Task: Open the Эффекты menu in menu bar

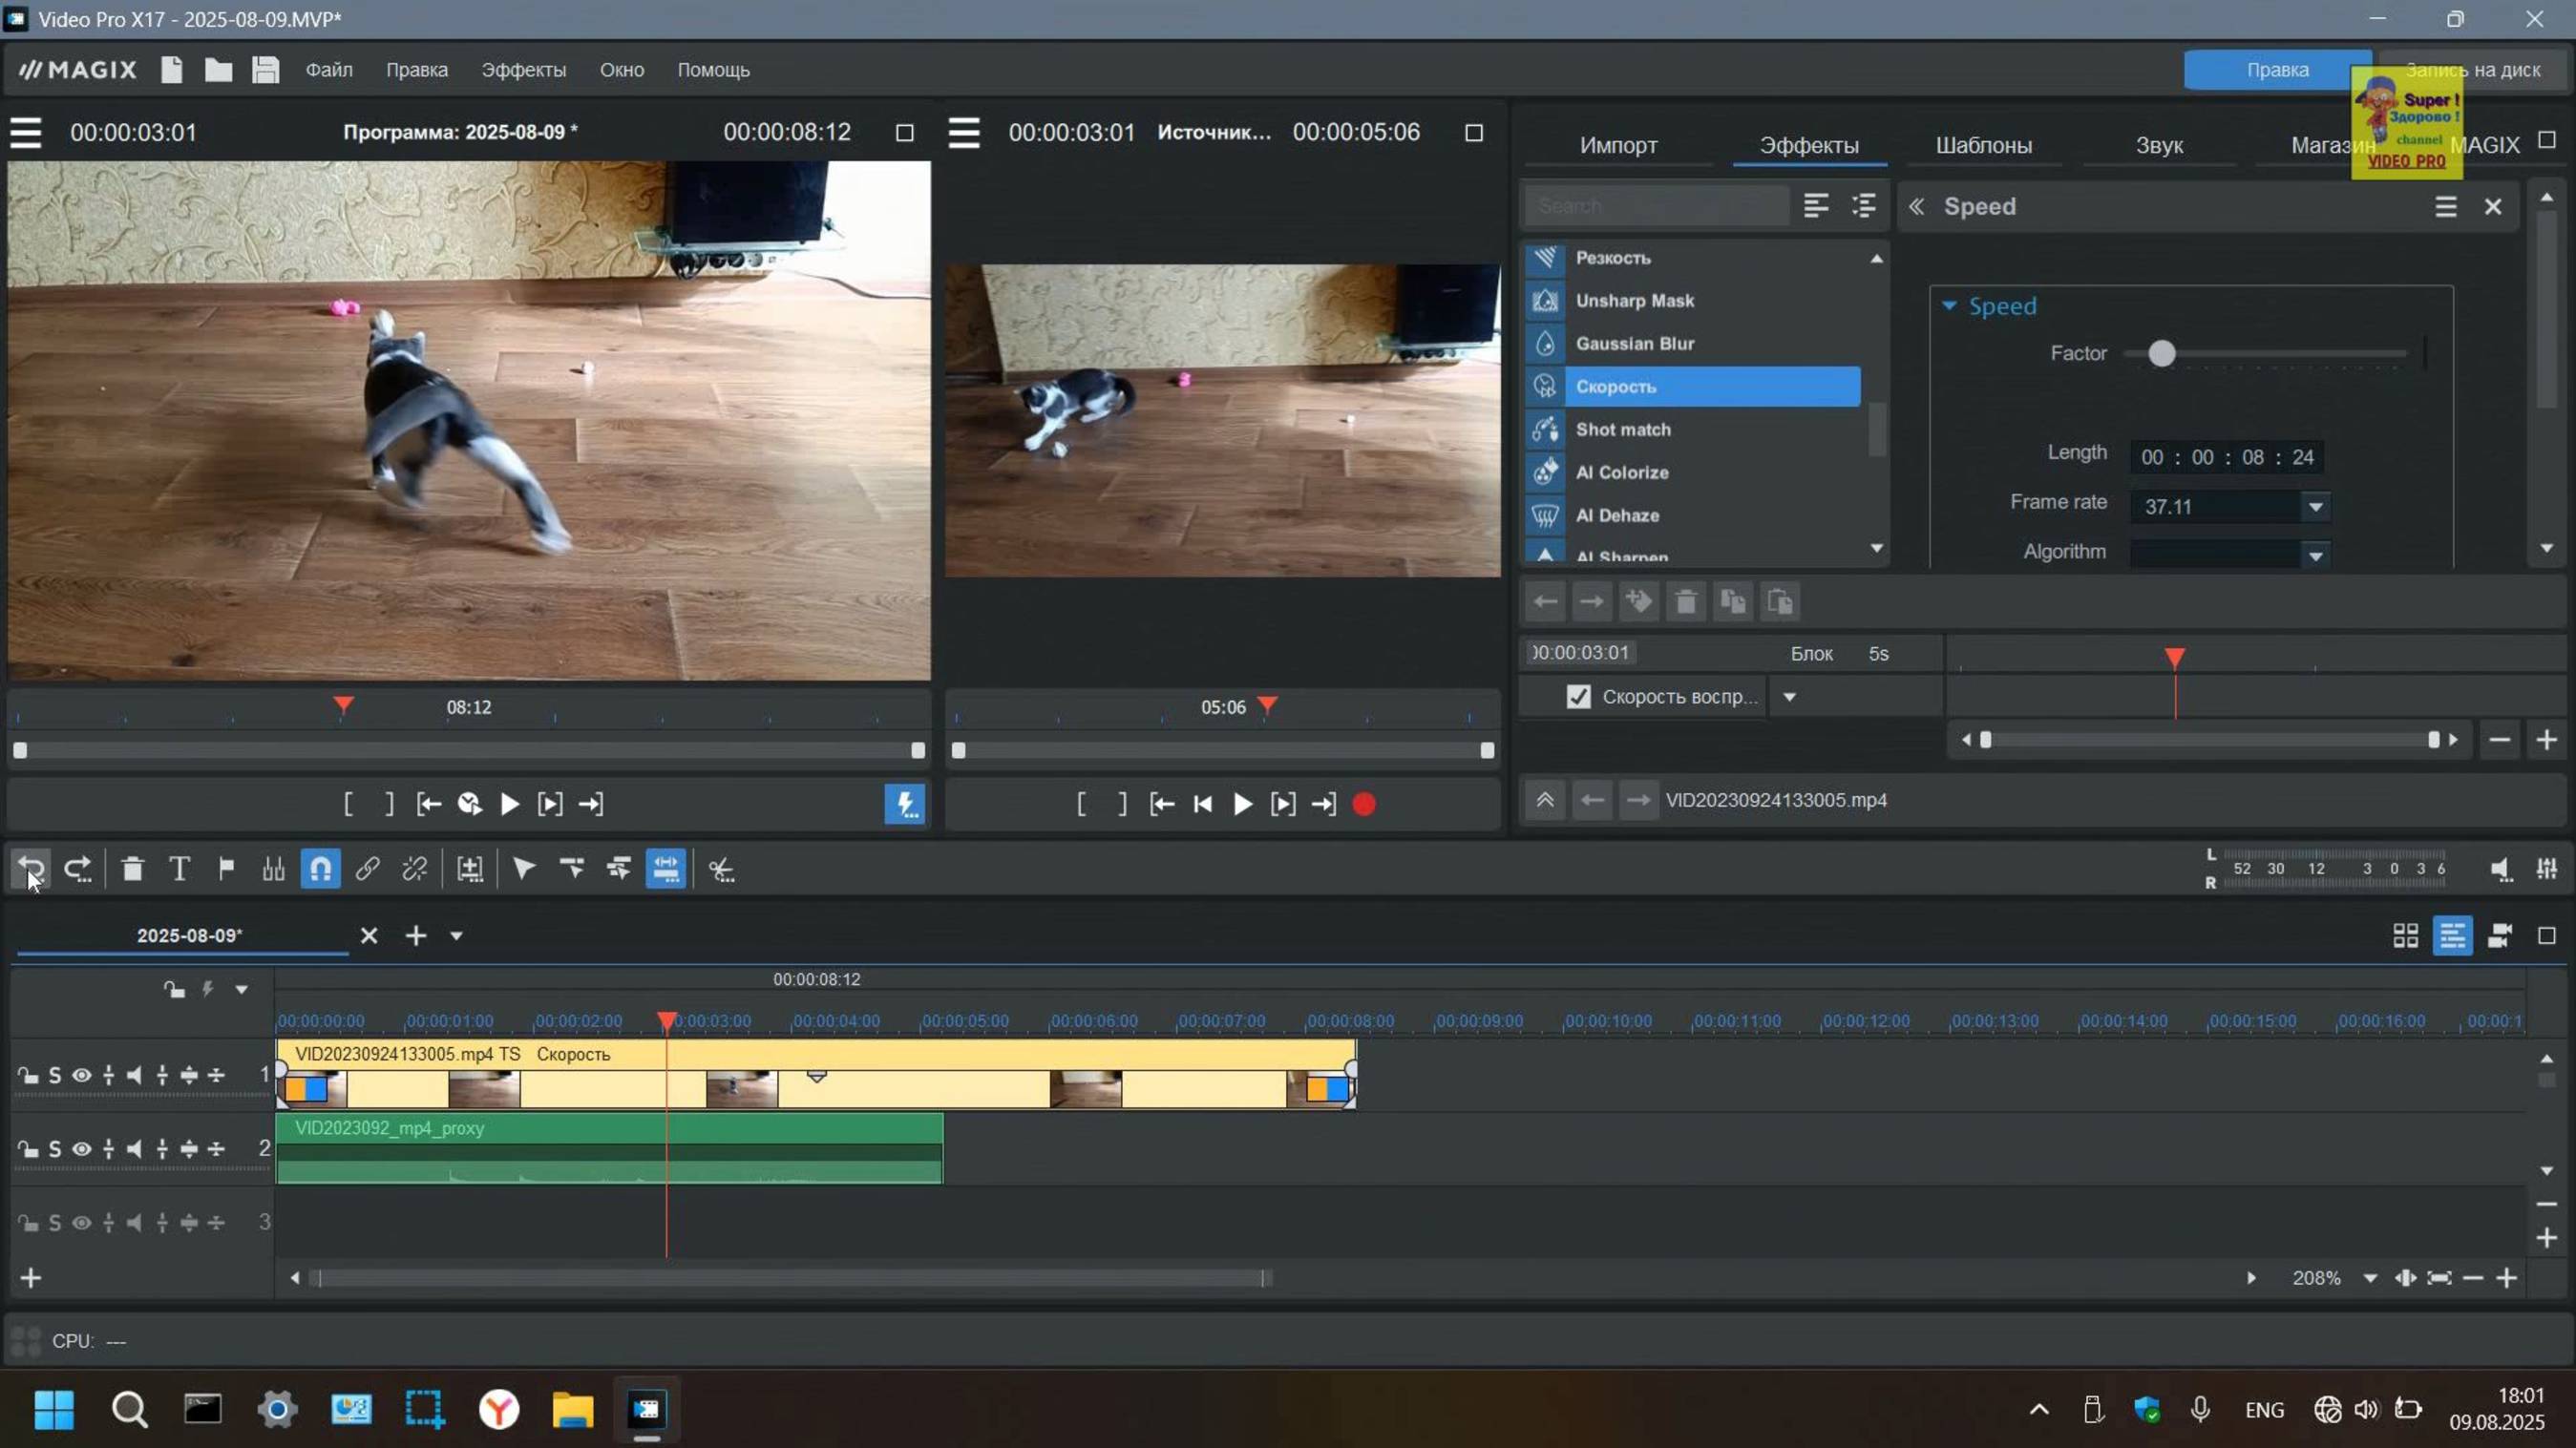Action: coord(523,70)
